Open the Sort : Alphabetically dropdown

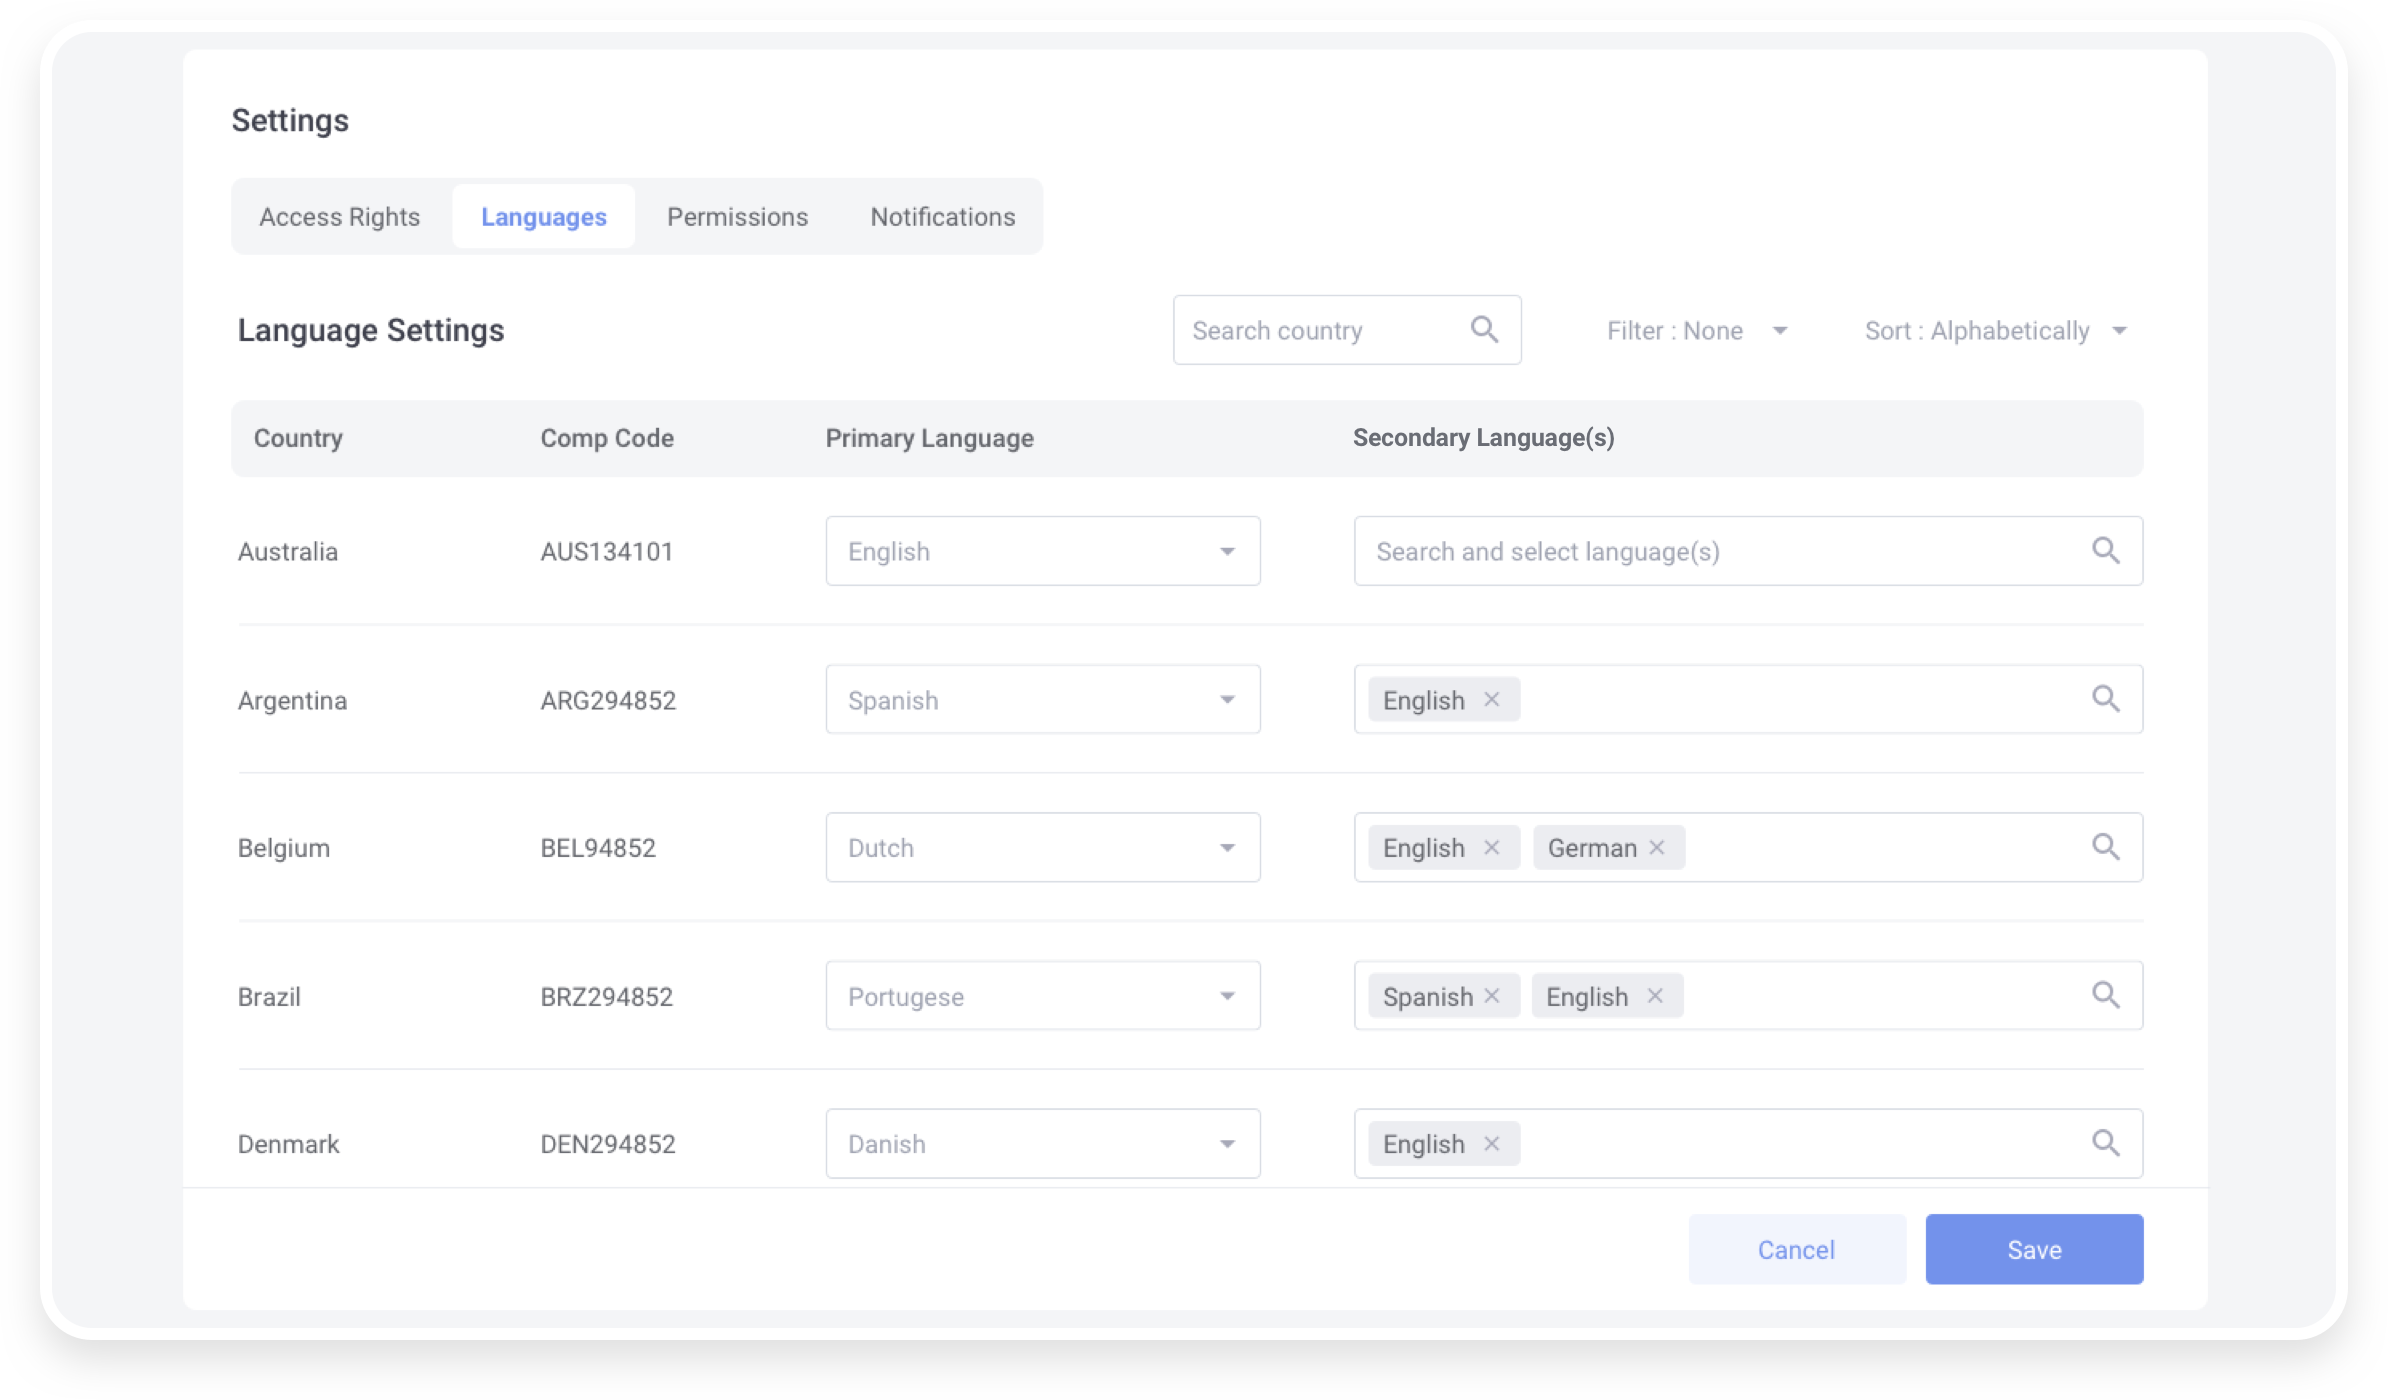1995,331
